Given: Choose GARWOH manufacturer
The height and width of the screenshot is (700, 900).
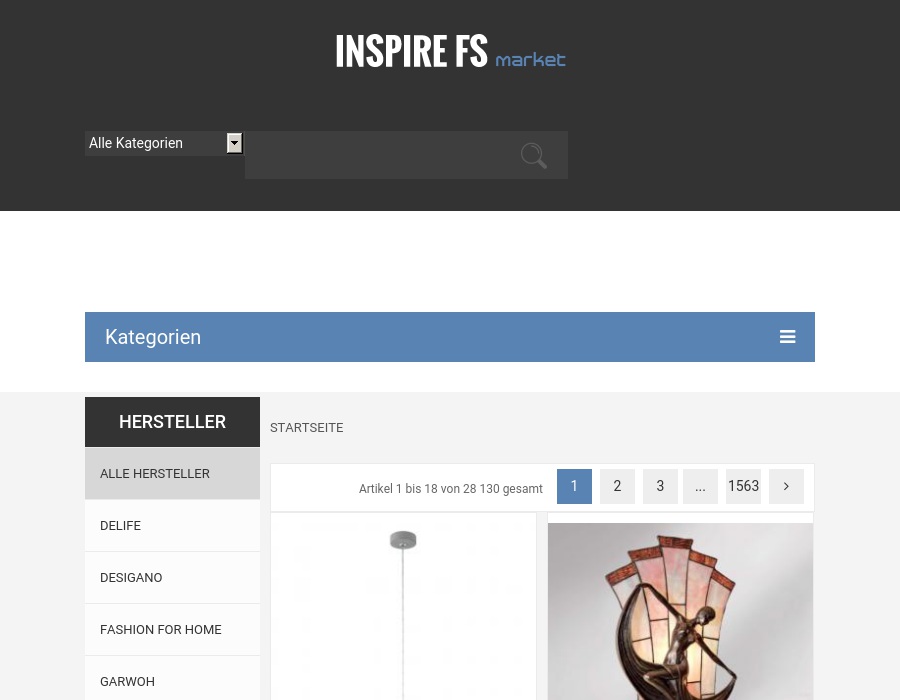Looking at the screenshot, I should pos(172,680).
